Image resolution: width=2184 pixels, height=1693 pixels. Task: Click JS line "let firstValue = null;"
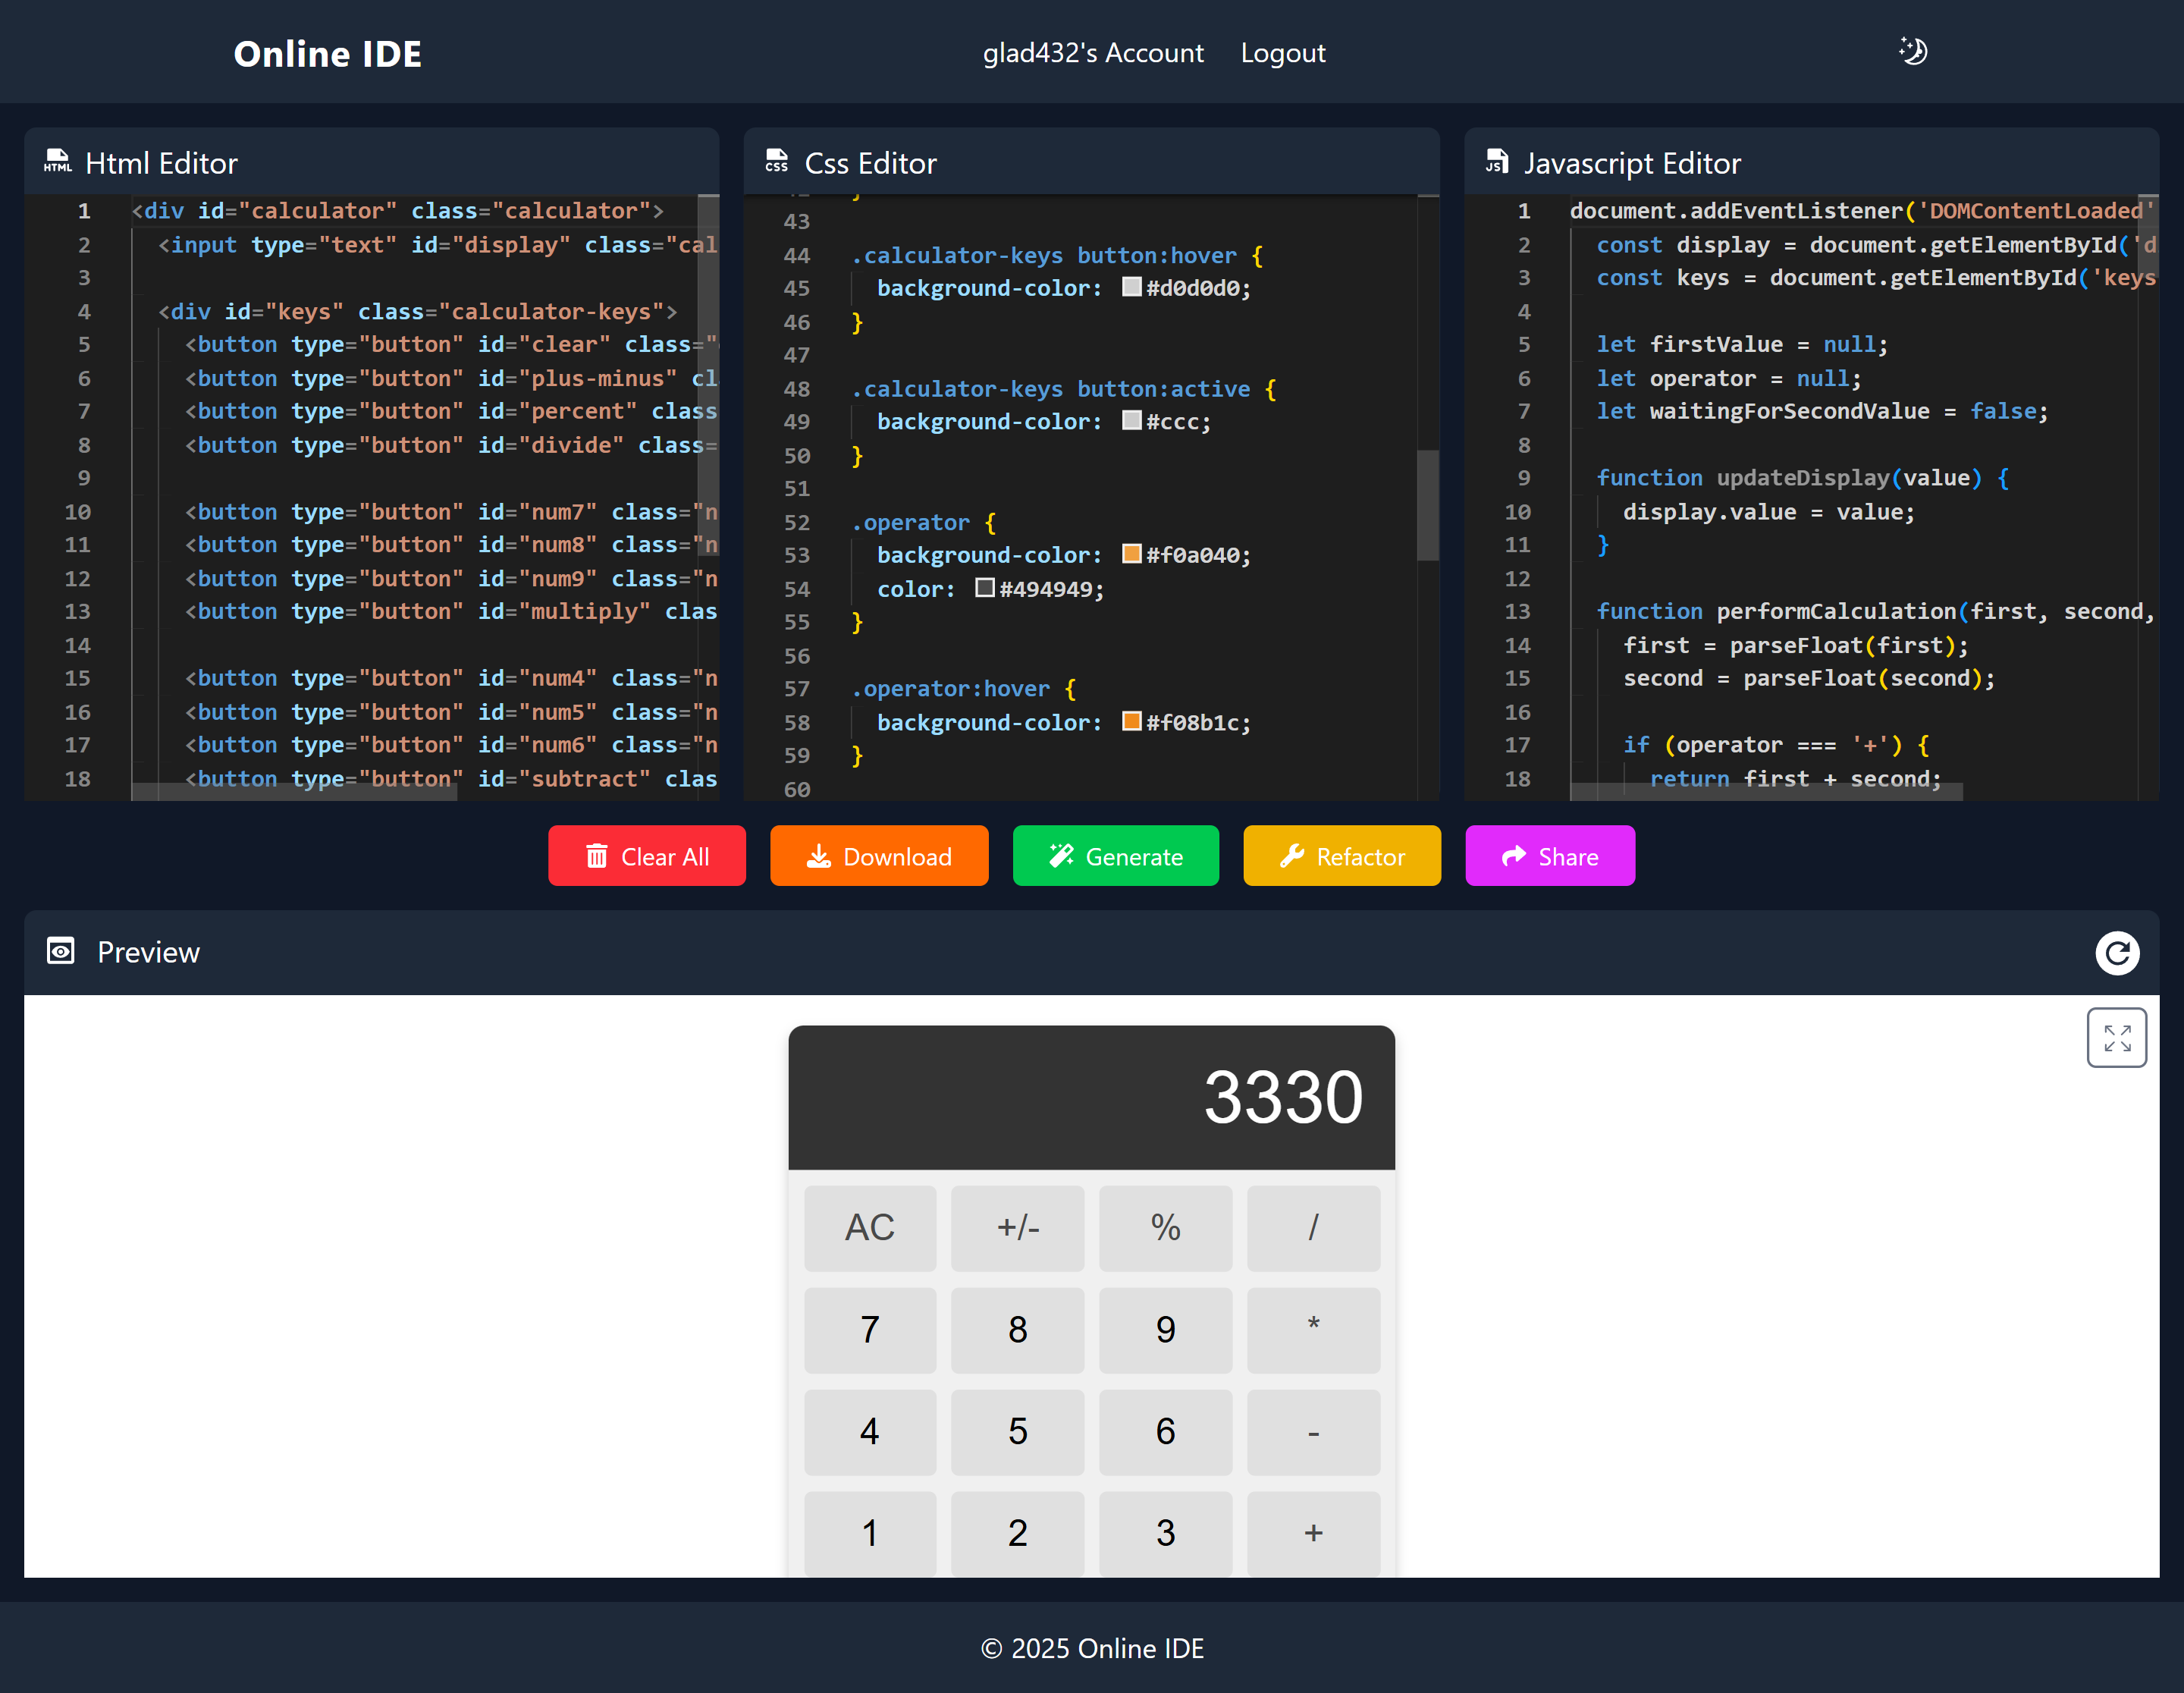coord(1742,344)
